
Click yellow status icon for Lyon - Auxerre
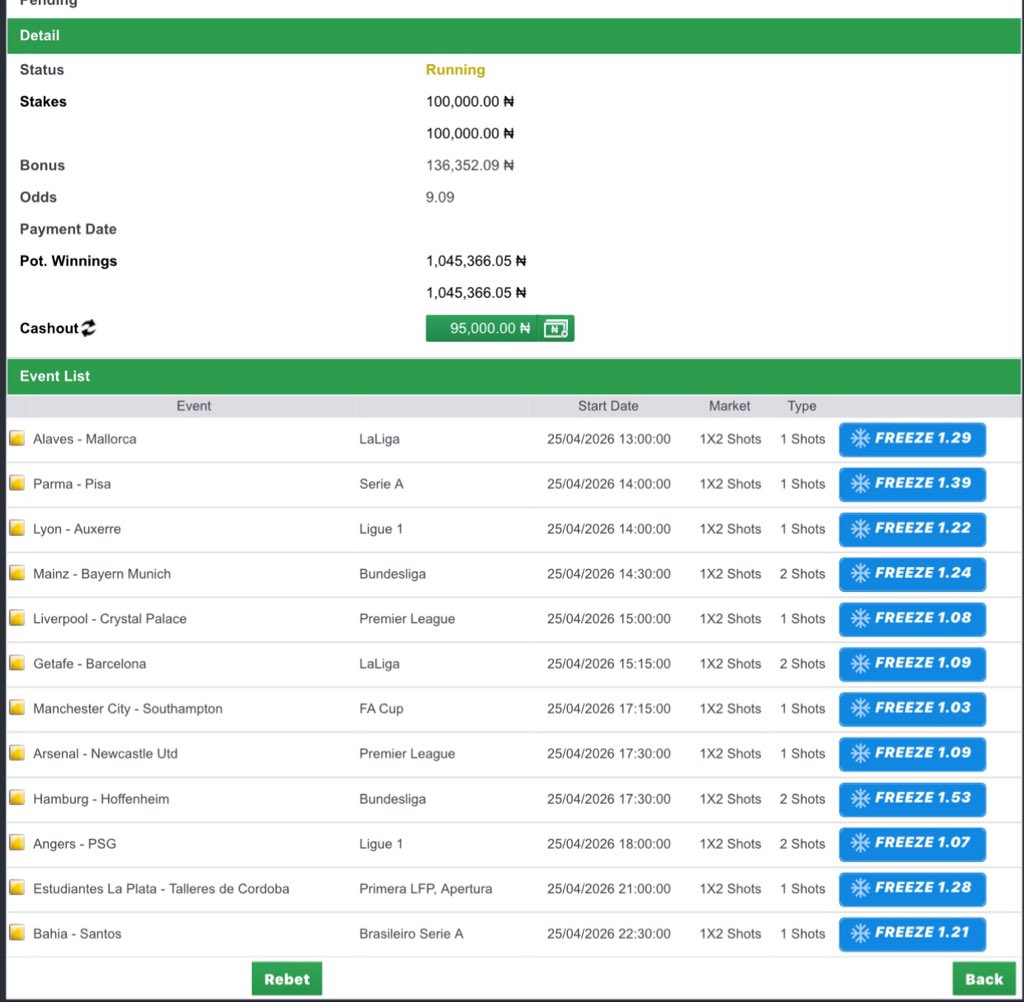pyautogui.click(x=17, y=528)
